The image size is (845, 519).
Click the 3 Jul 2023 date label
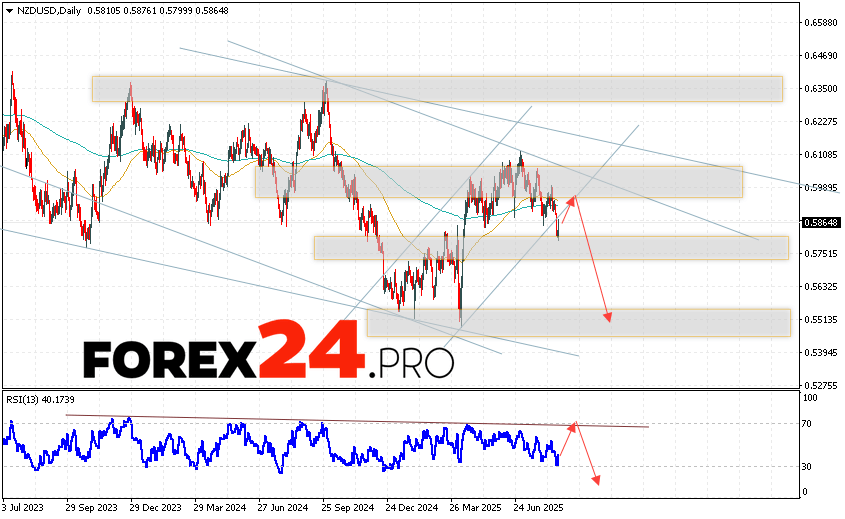26,507
